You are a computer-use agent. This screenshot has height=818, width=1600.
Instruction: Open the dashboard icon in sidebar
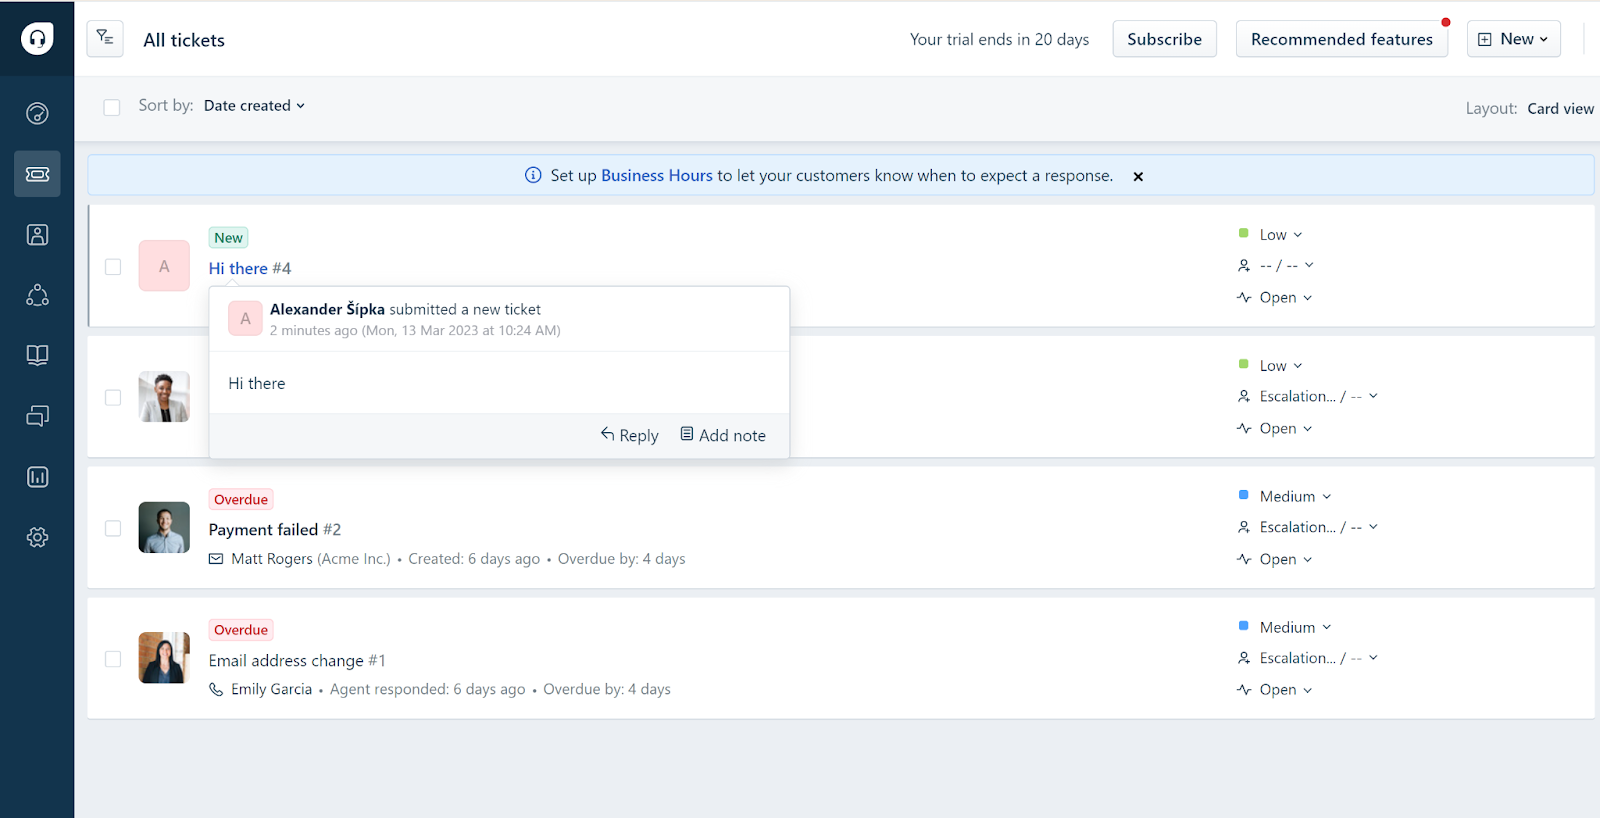(37, 113)
